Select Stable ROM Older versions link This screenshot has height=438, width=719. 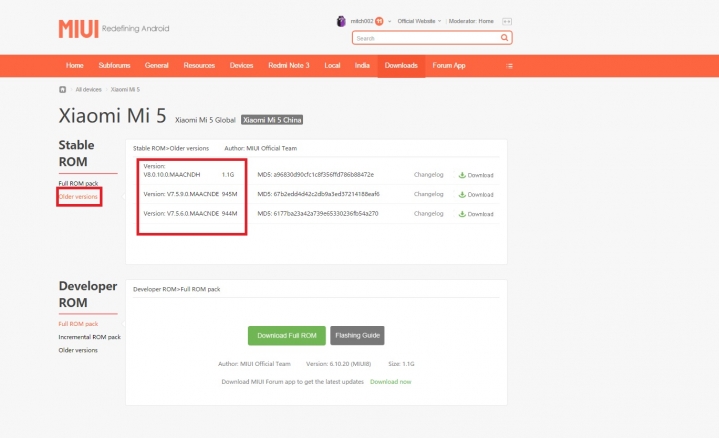78,196
